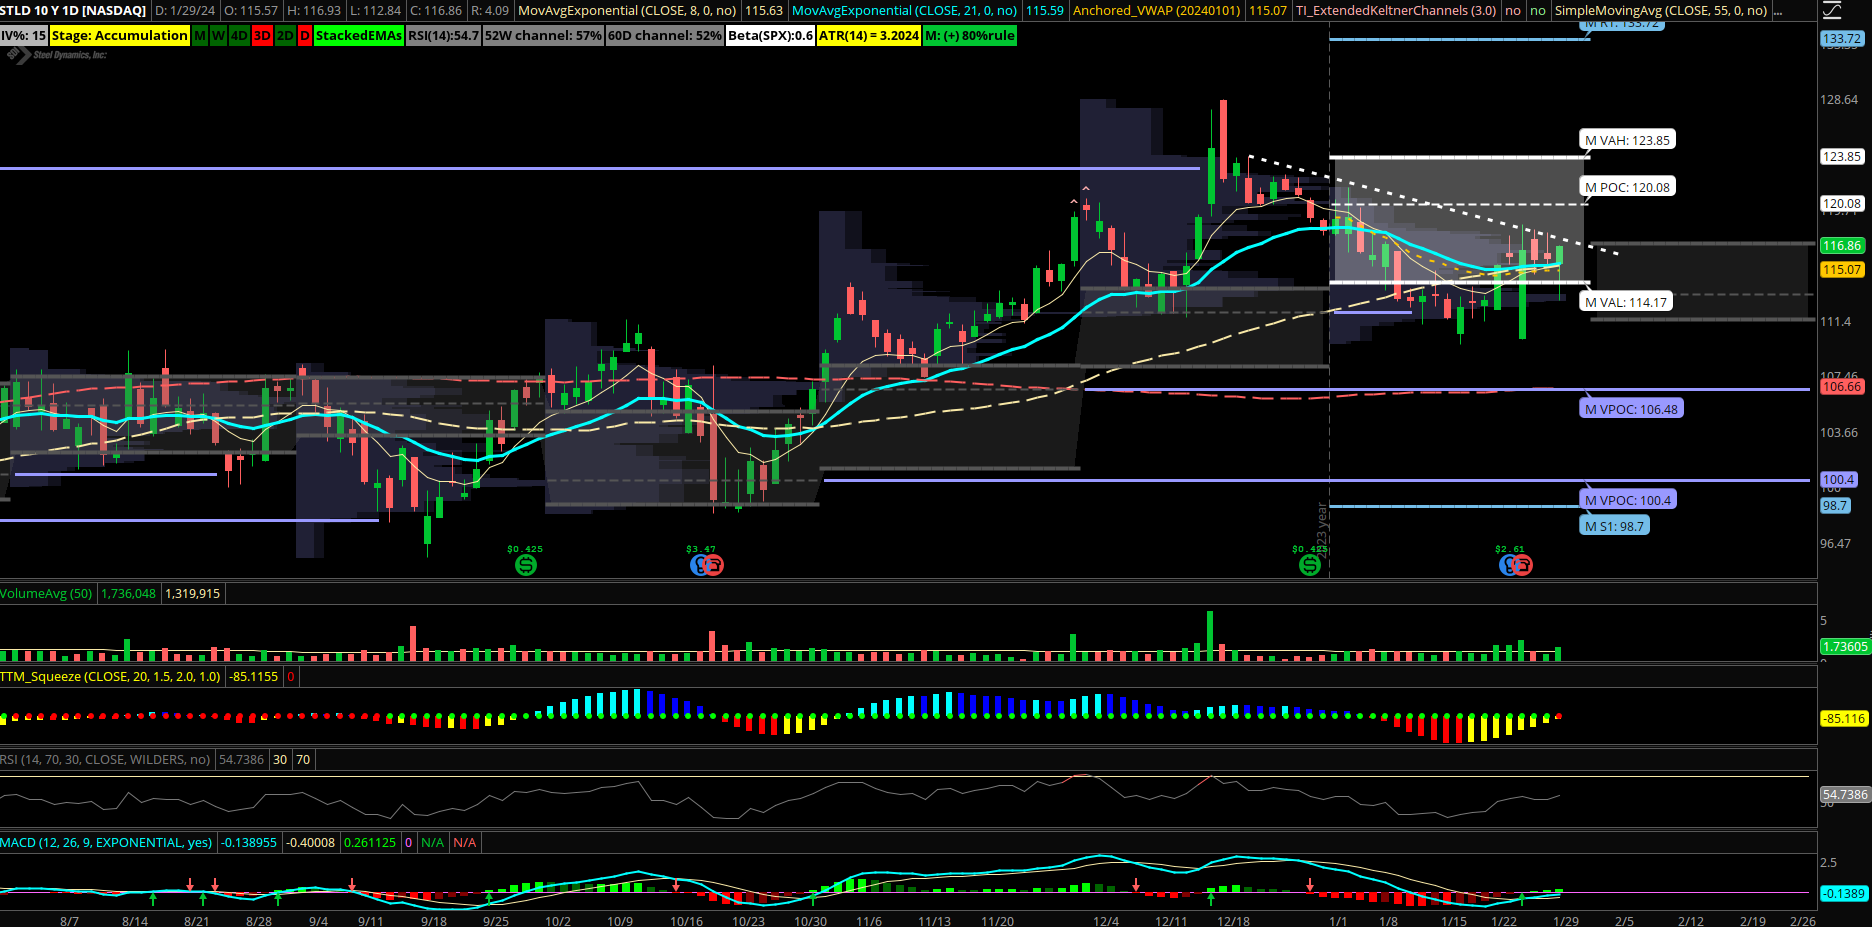Click the 2D timeframe trend box
The height and width of the screenshot is (927, 1872).
pos(285,35)
